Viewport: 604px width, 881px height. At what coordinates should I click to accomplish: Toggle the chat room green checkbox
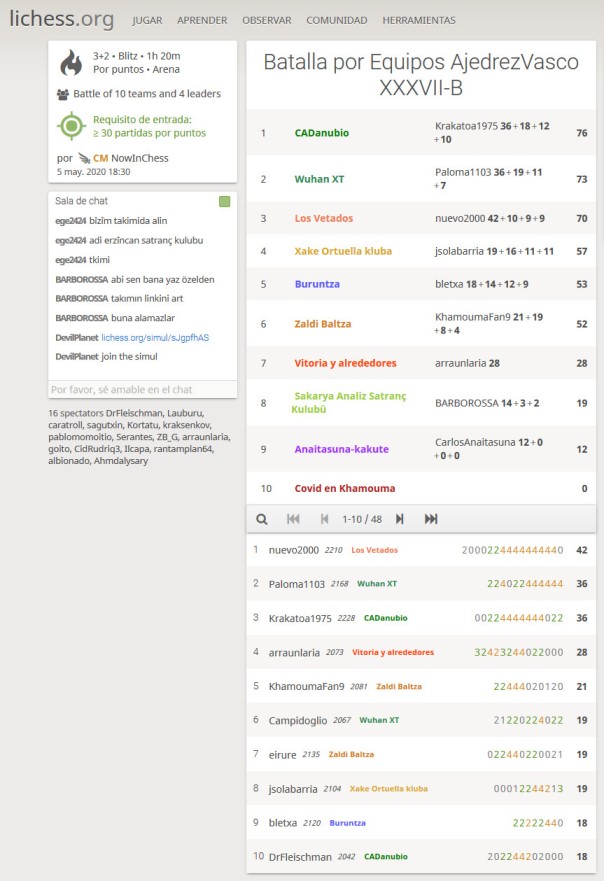[x=224, y=202]
